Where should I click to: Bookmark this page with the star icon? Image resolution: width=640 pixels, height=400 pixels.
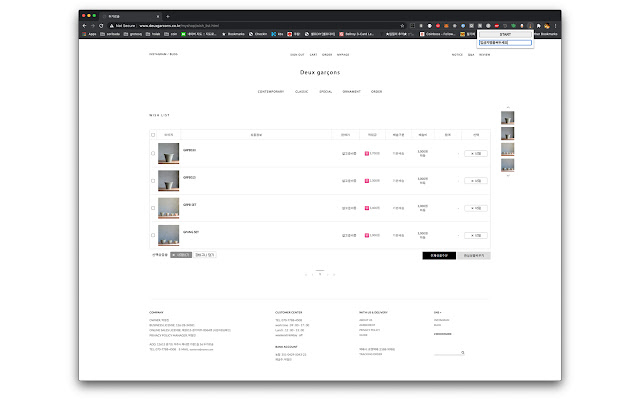pos(402,26)
